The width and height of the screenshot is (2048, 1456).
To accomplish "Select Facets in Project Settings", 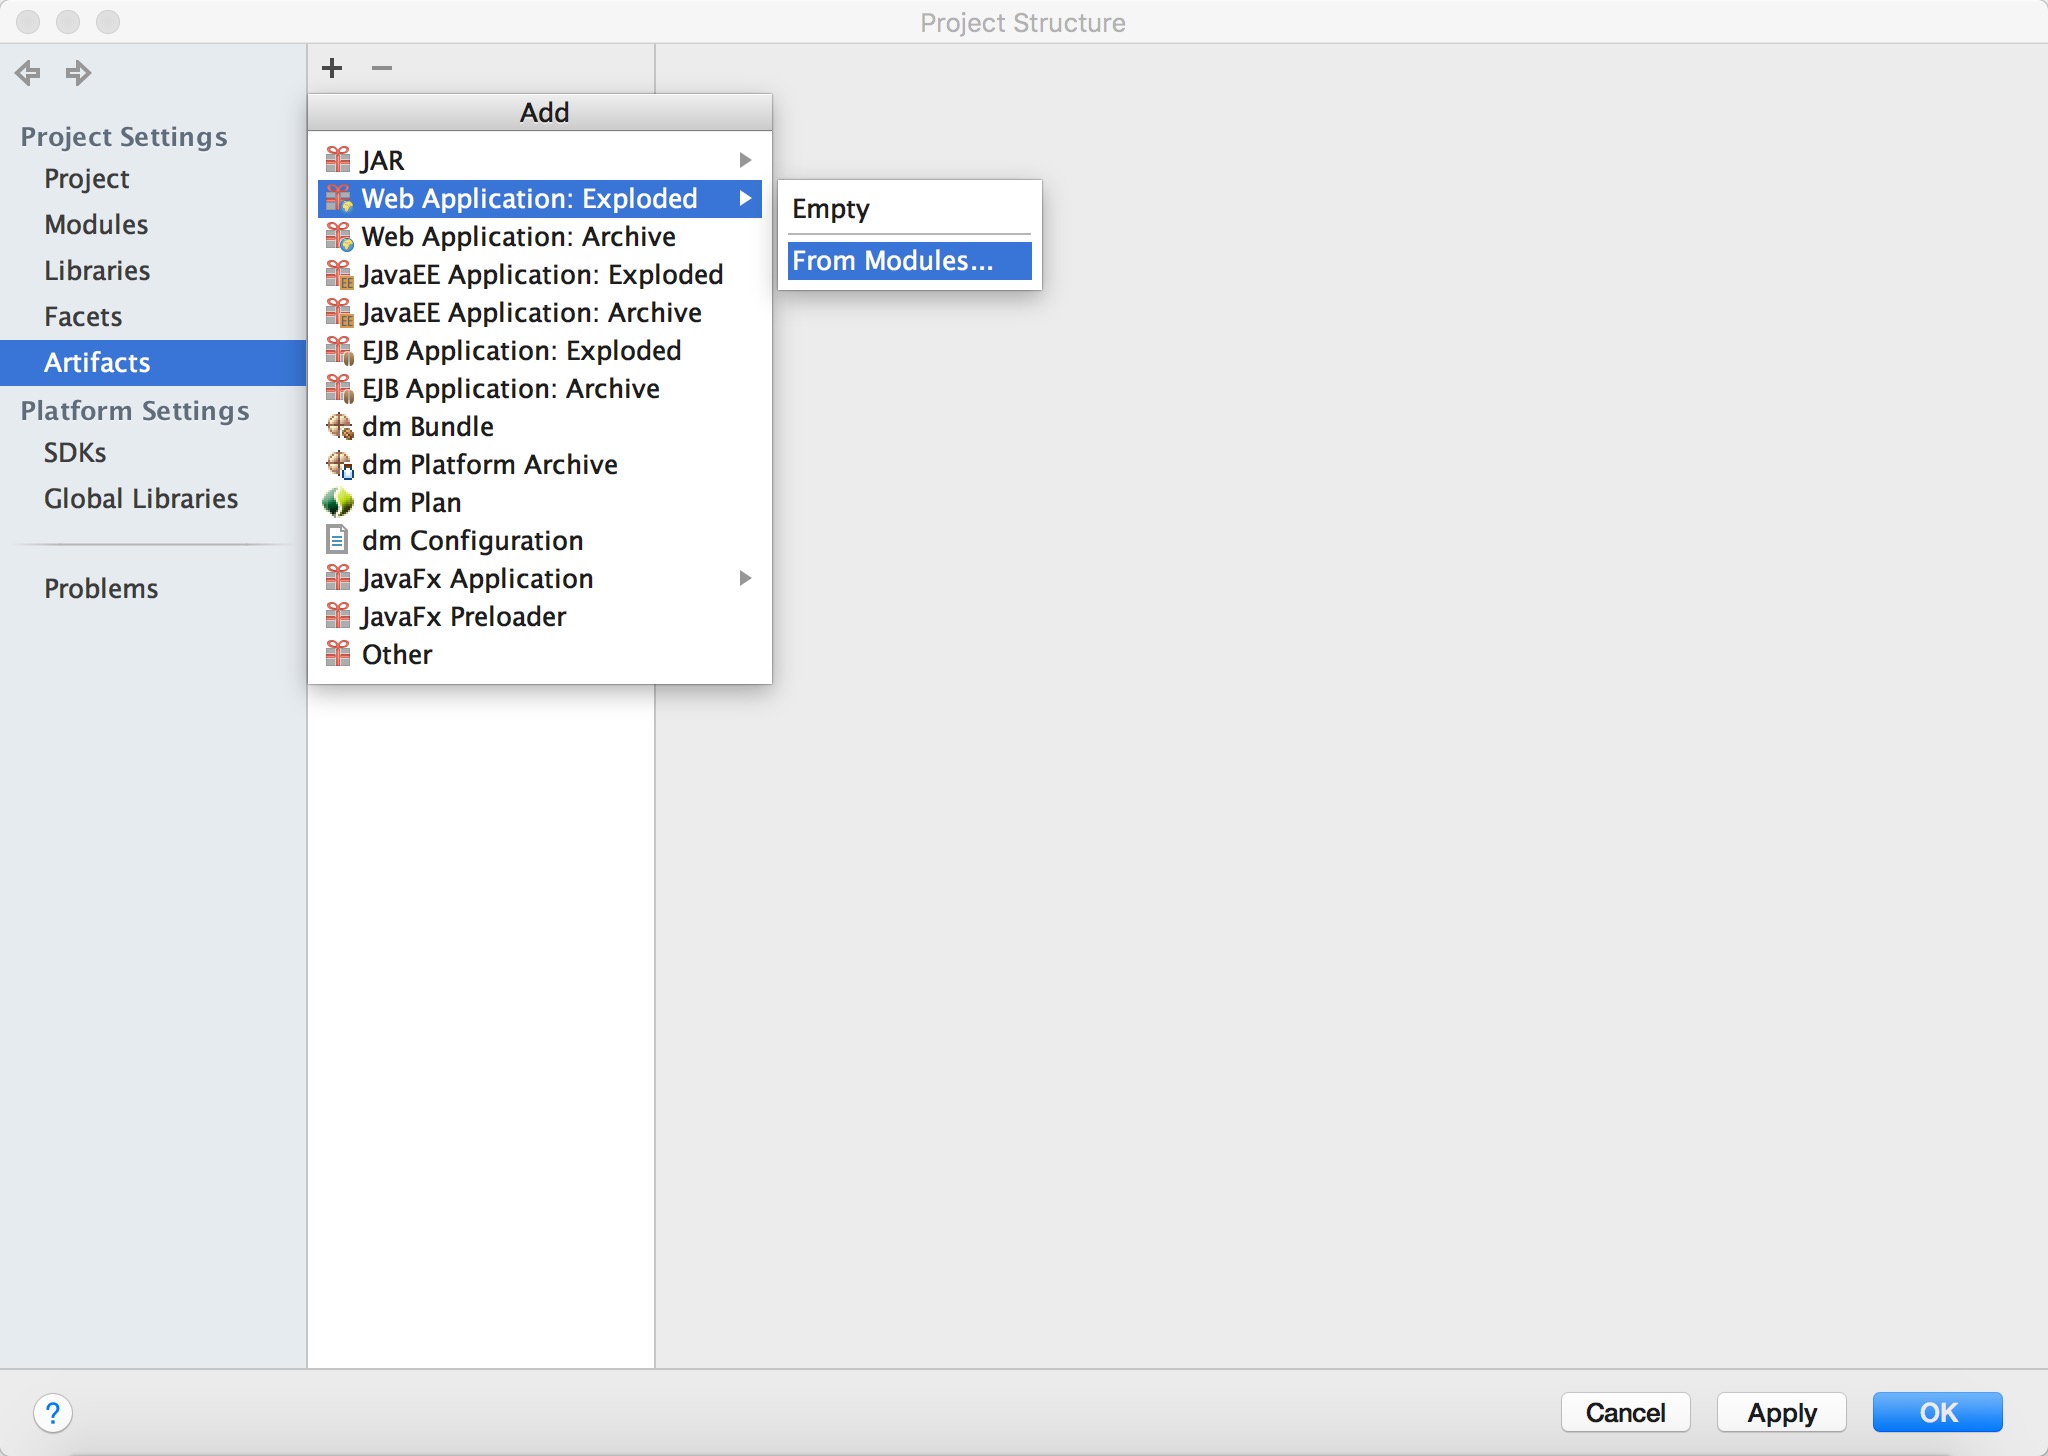I will point(87,315).
